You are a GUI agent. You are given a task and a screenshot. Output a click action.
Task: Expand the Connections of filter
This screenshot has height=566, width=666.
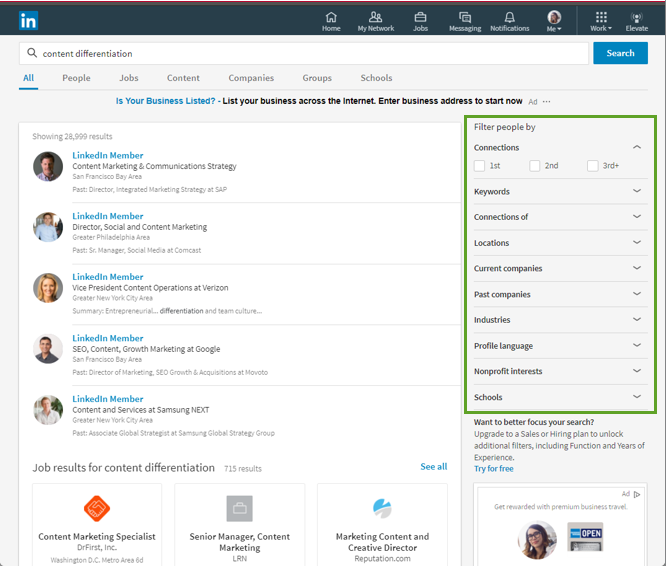[637, 217]
